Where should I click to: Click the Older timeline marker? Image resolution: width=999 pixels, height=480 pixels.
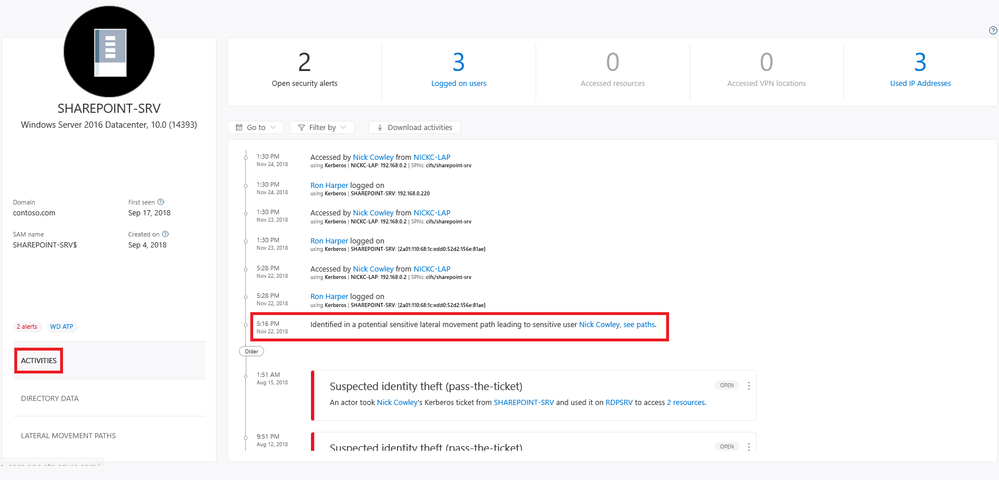(251, 351)
